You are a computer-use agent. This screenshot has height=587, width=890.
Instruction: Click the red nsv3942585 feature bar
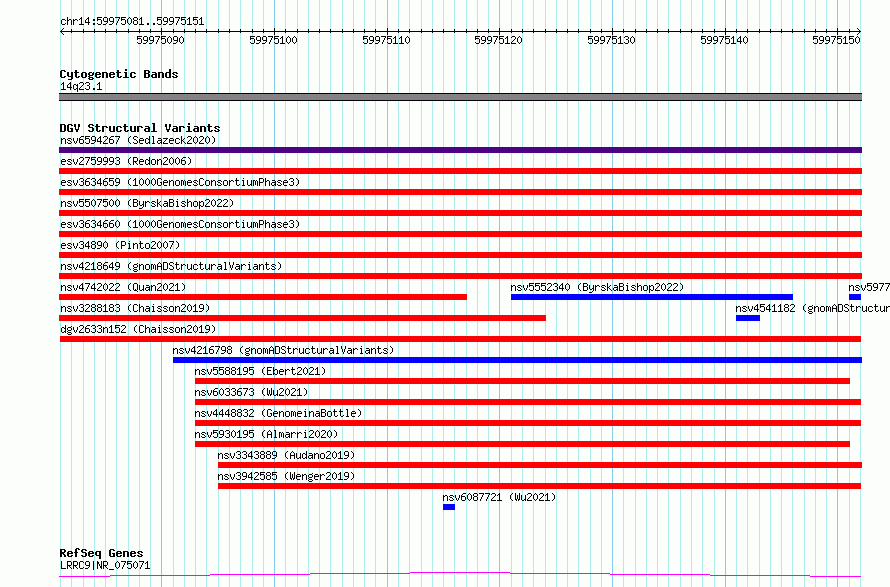coord(539,486)
